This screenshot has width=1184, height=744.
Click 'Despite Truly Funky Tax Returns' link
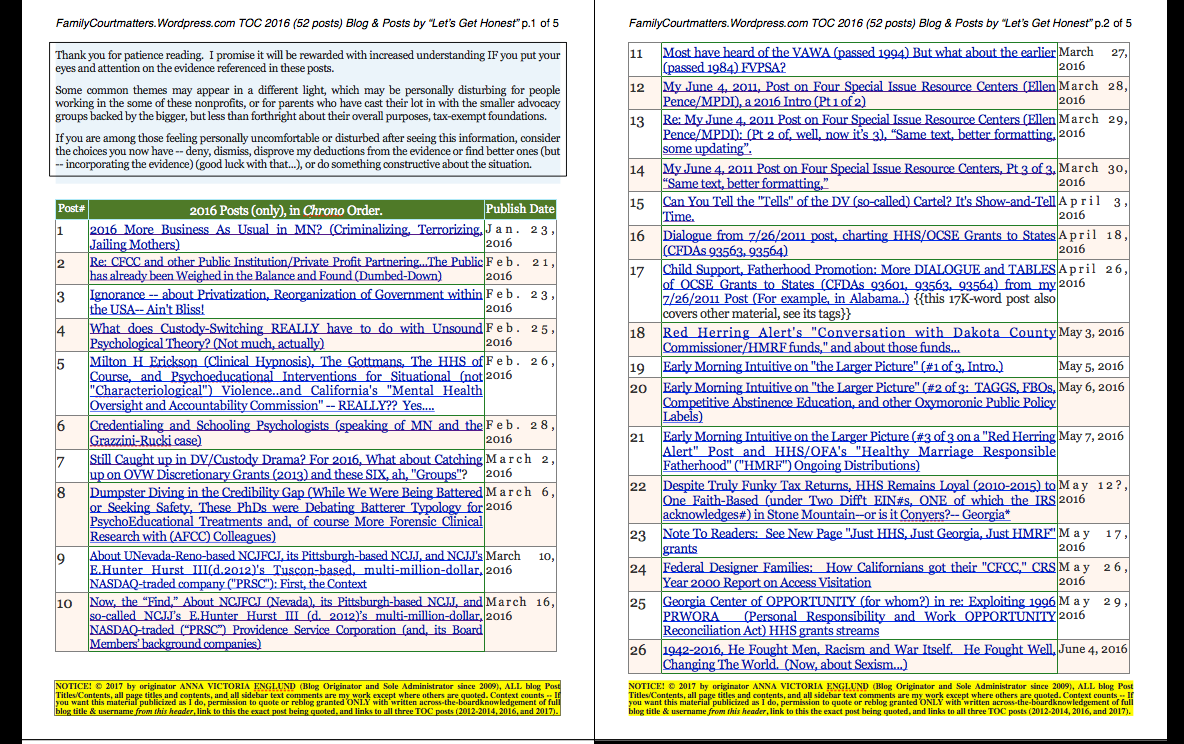pos(858,486)
